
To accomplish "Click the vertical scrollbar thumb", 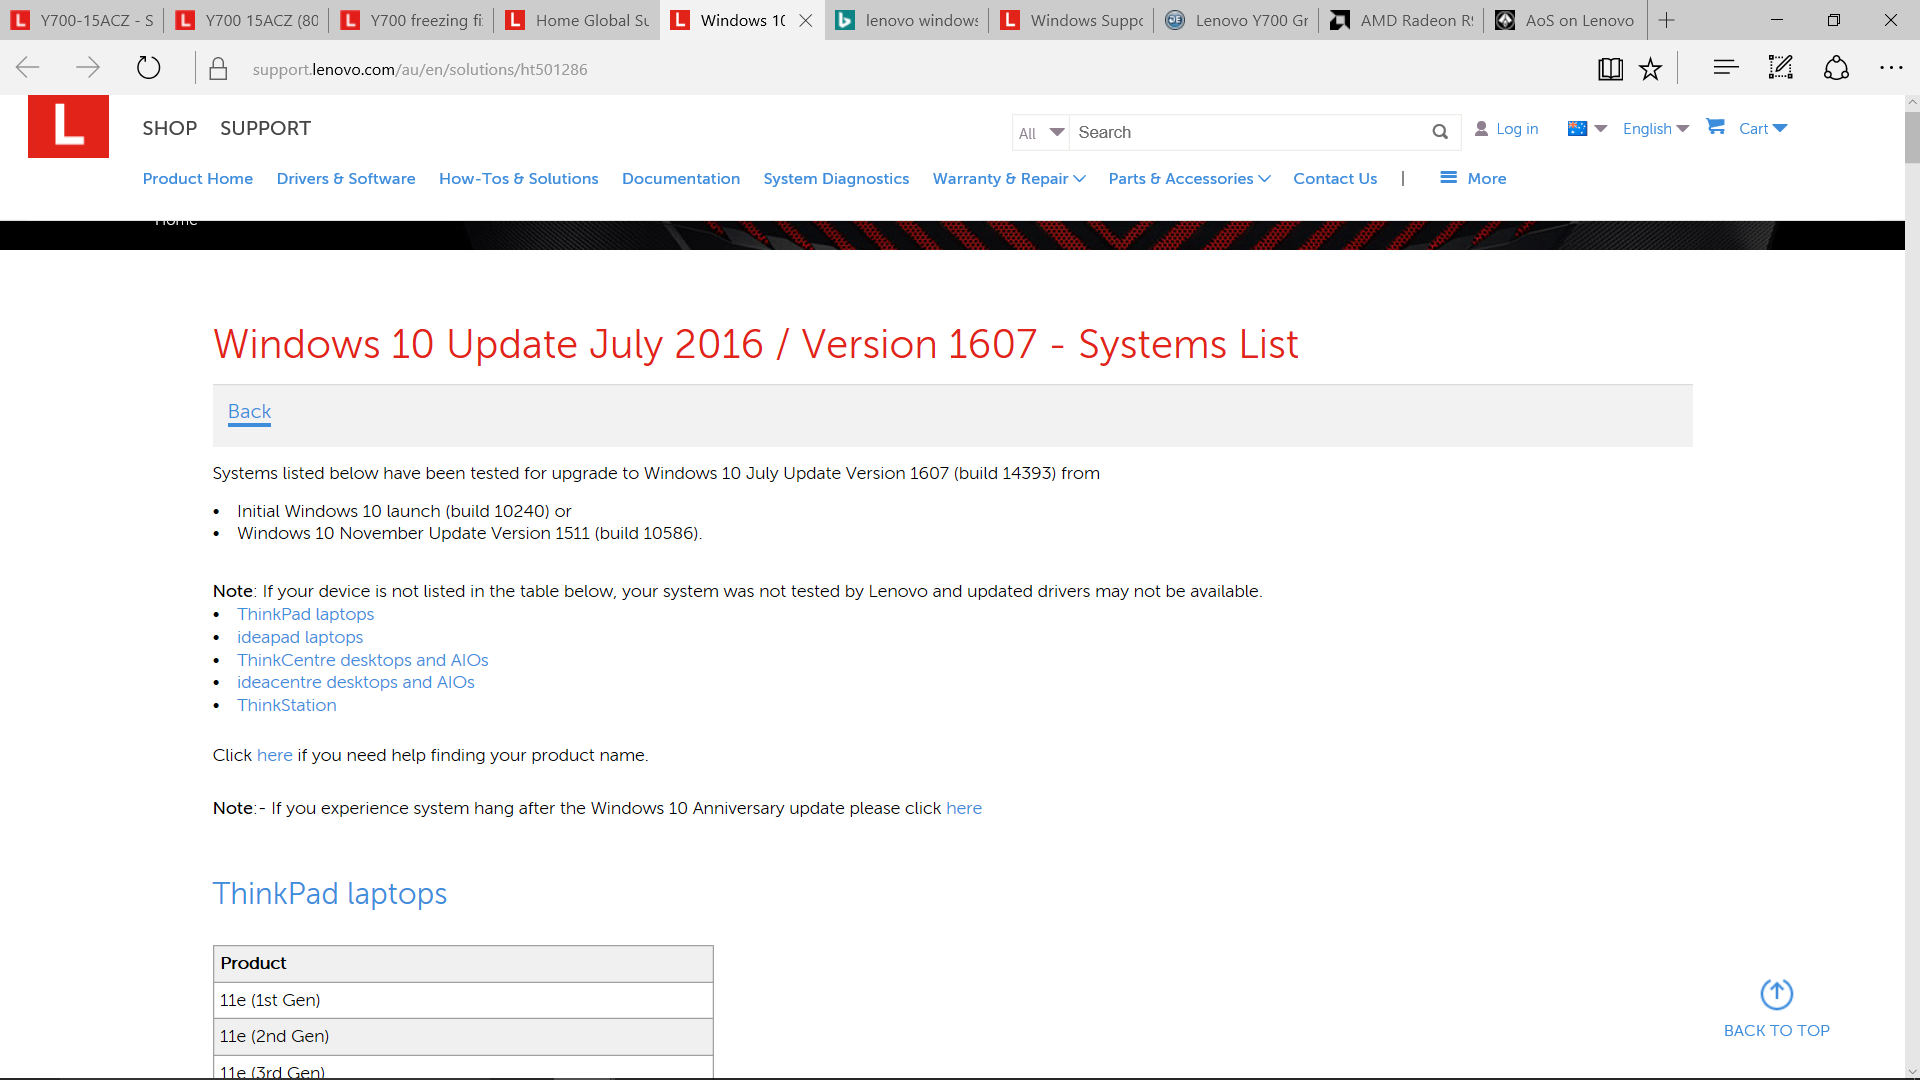I will 1912,137.
